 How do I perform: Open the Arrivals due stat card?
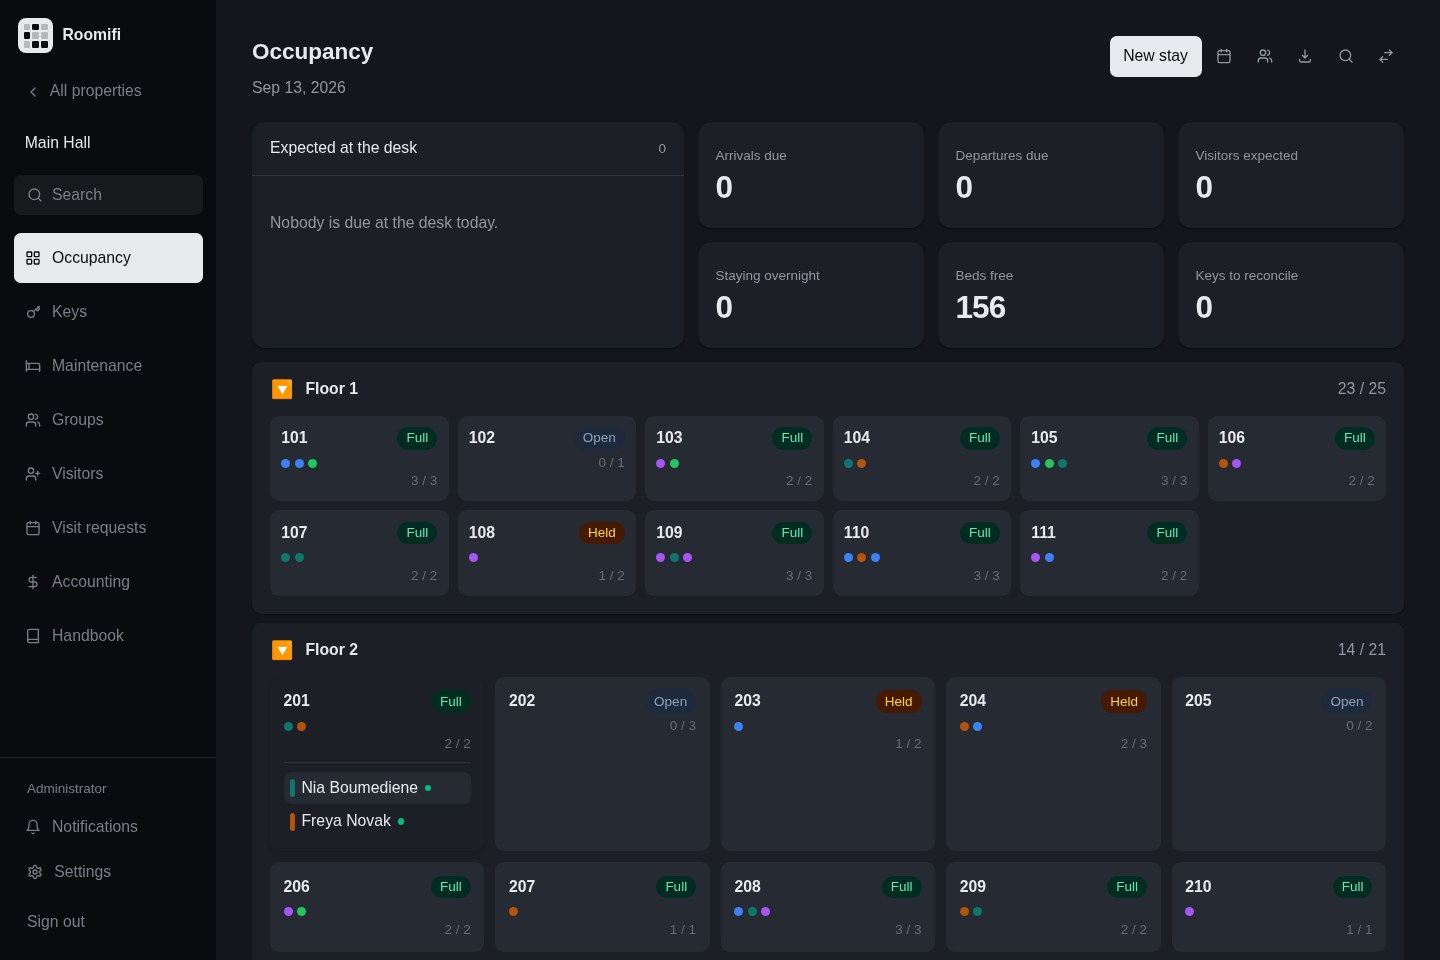811,175
